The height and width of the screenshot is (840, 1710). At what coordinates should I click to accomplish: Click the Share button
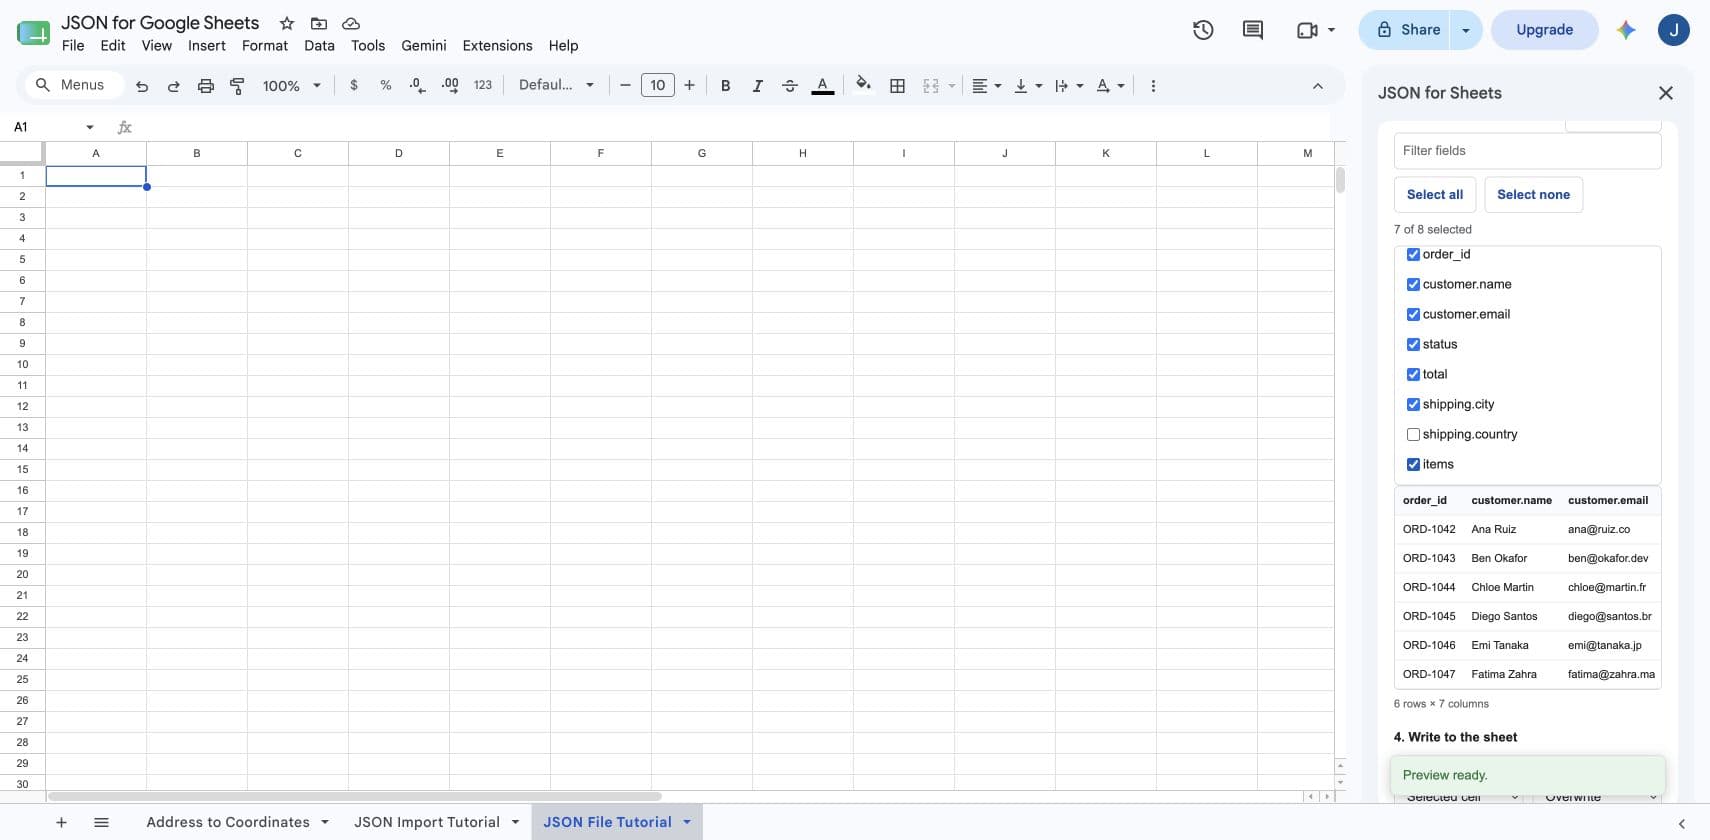1408,30
